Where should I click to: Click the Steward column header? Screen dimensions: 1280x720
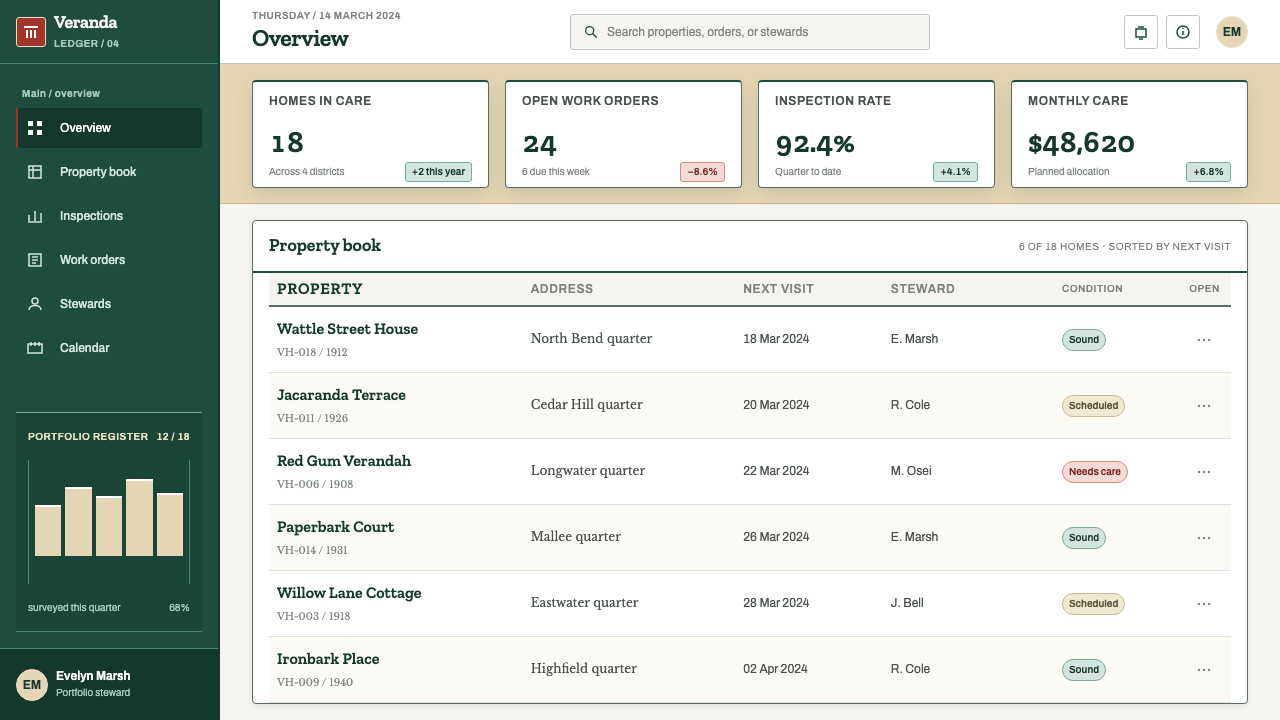(x=923, y=289)
